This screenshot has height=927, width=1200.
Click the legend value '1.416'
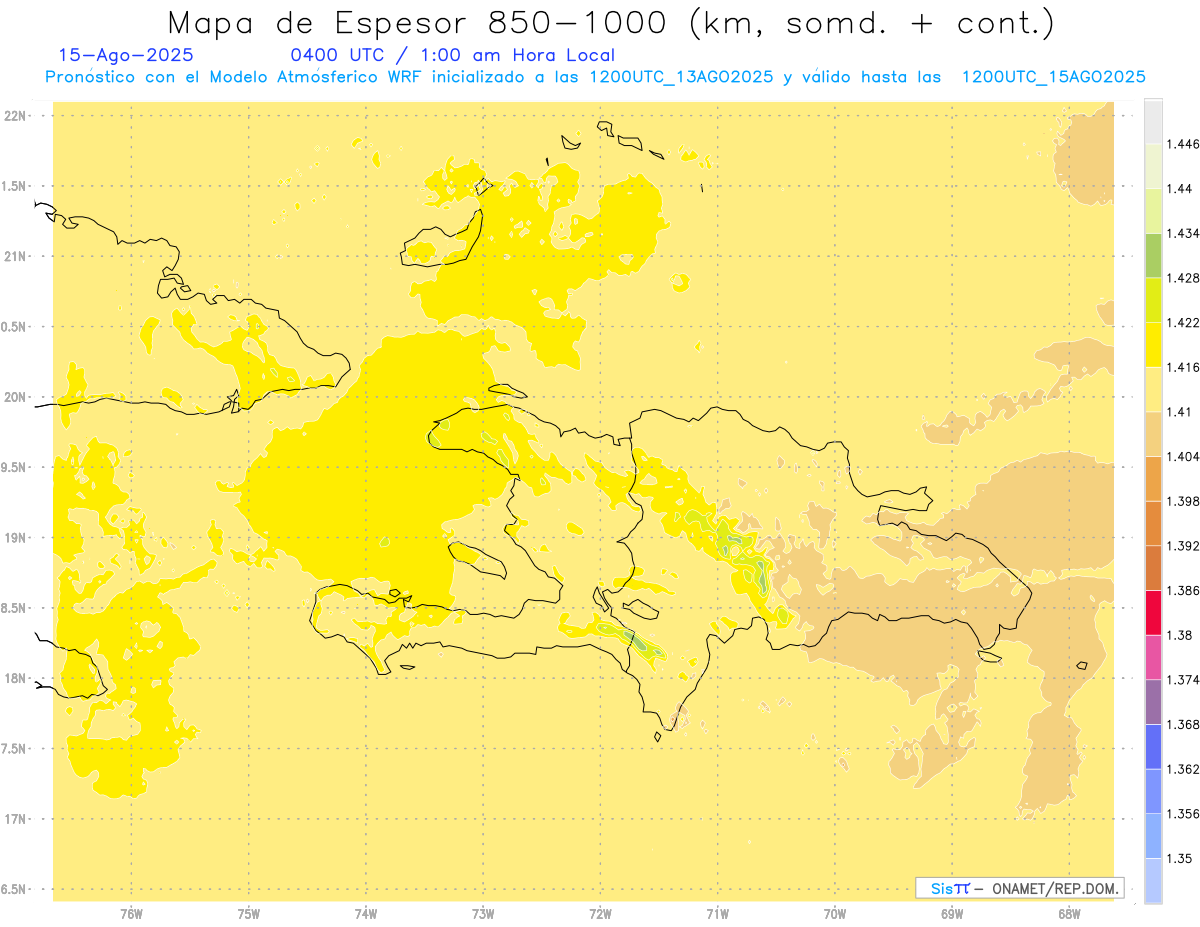point(1182,367)
